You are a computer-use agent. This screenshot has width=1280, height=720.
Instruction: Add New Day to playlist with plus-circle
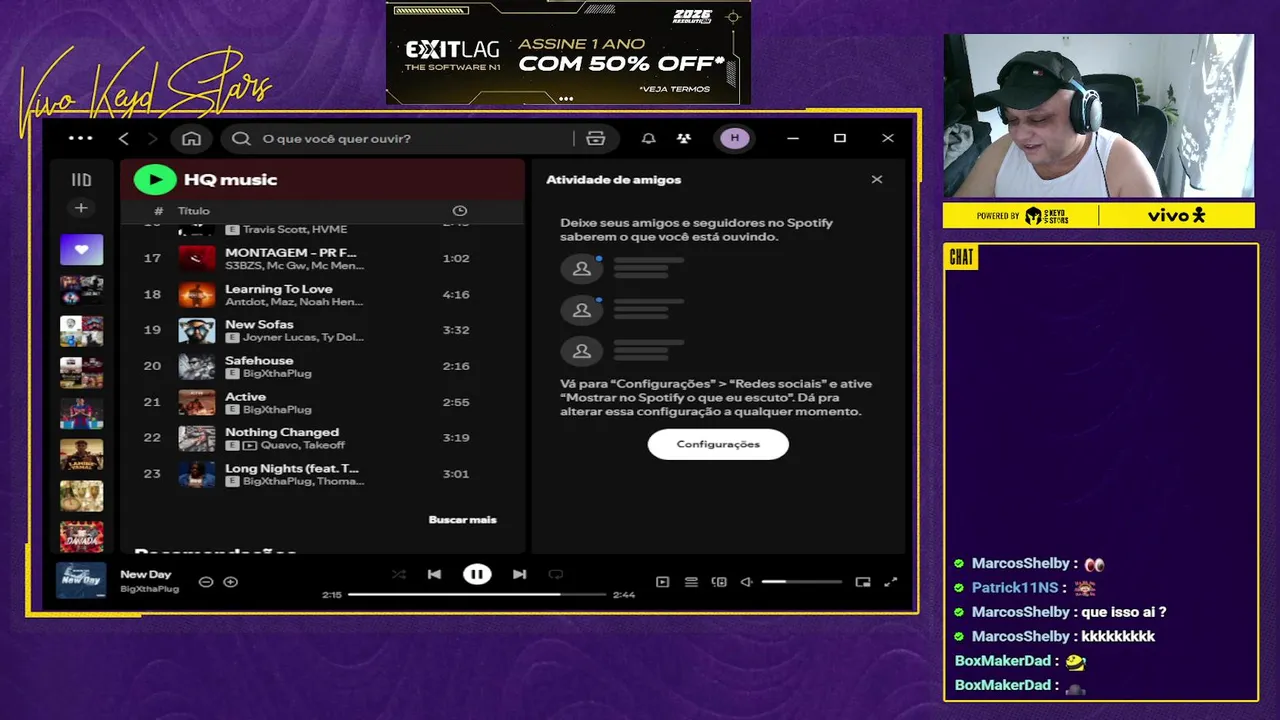pos(231,582)
